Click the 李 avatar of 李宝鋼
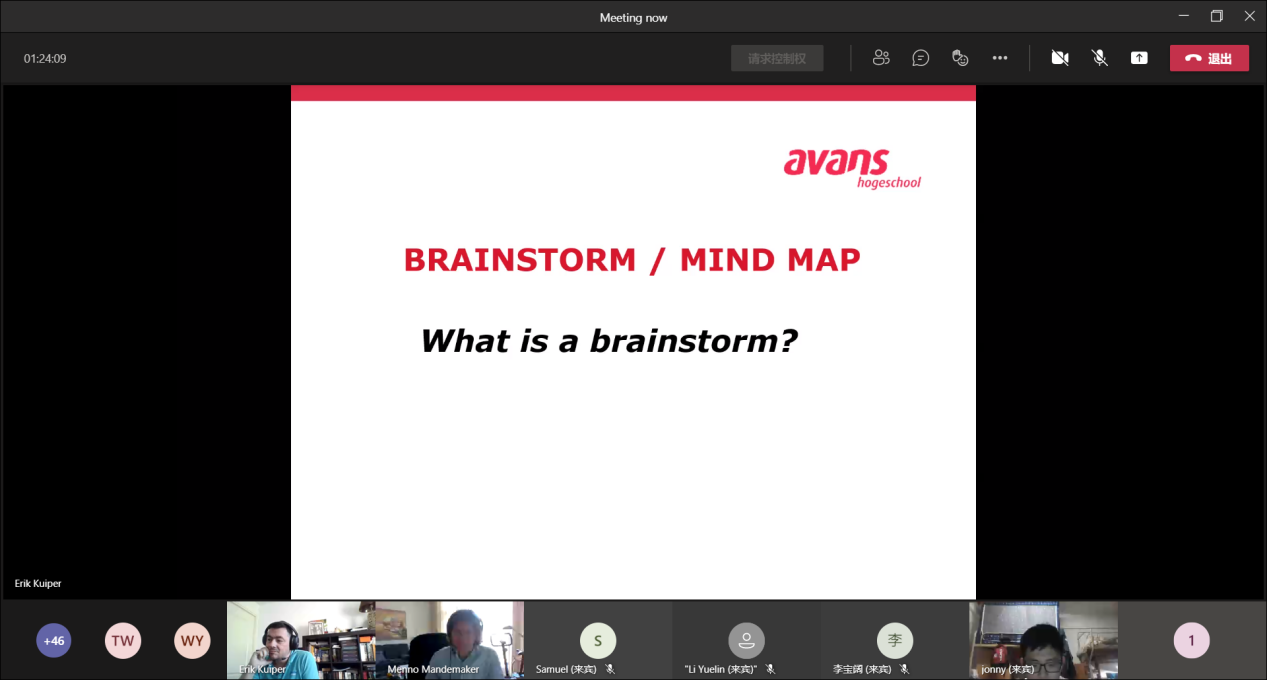This screenshot has width=1267, height=680. tap(894, 640)
